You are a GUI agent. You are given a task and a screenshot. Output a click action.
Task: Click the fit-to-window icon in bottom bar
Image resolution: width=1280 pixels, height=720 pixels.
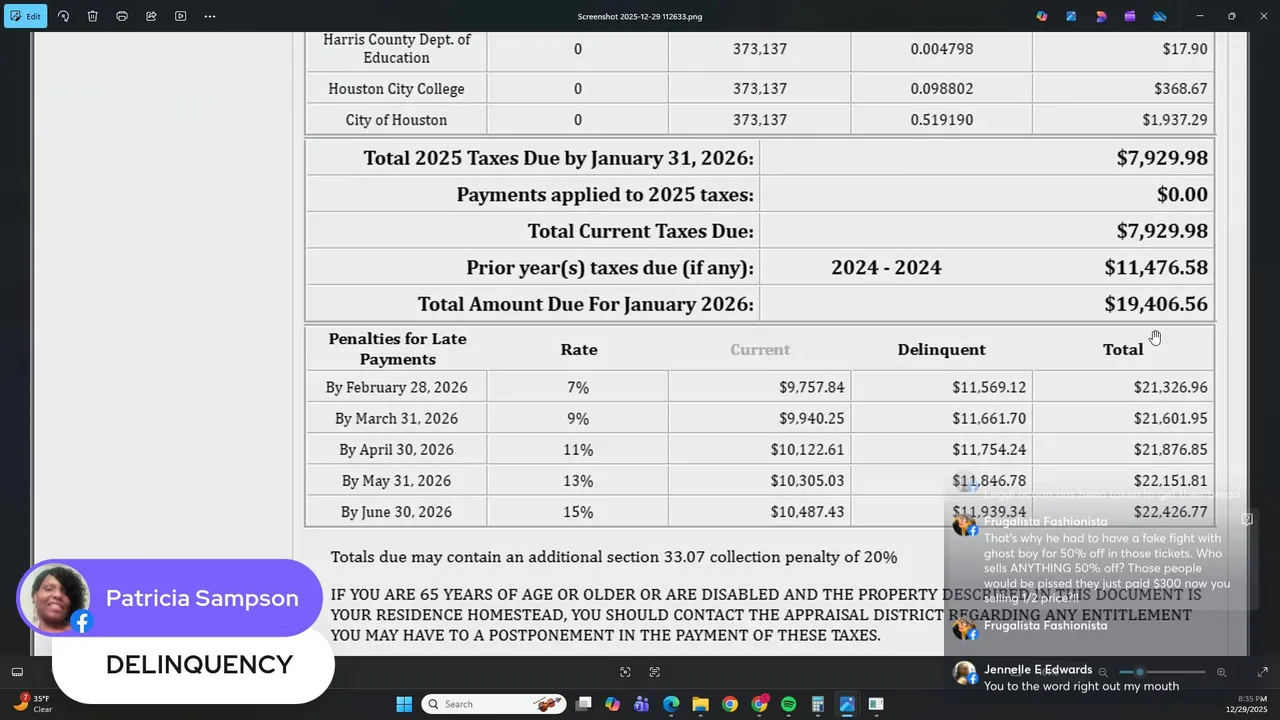click(625, 672)
